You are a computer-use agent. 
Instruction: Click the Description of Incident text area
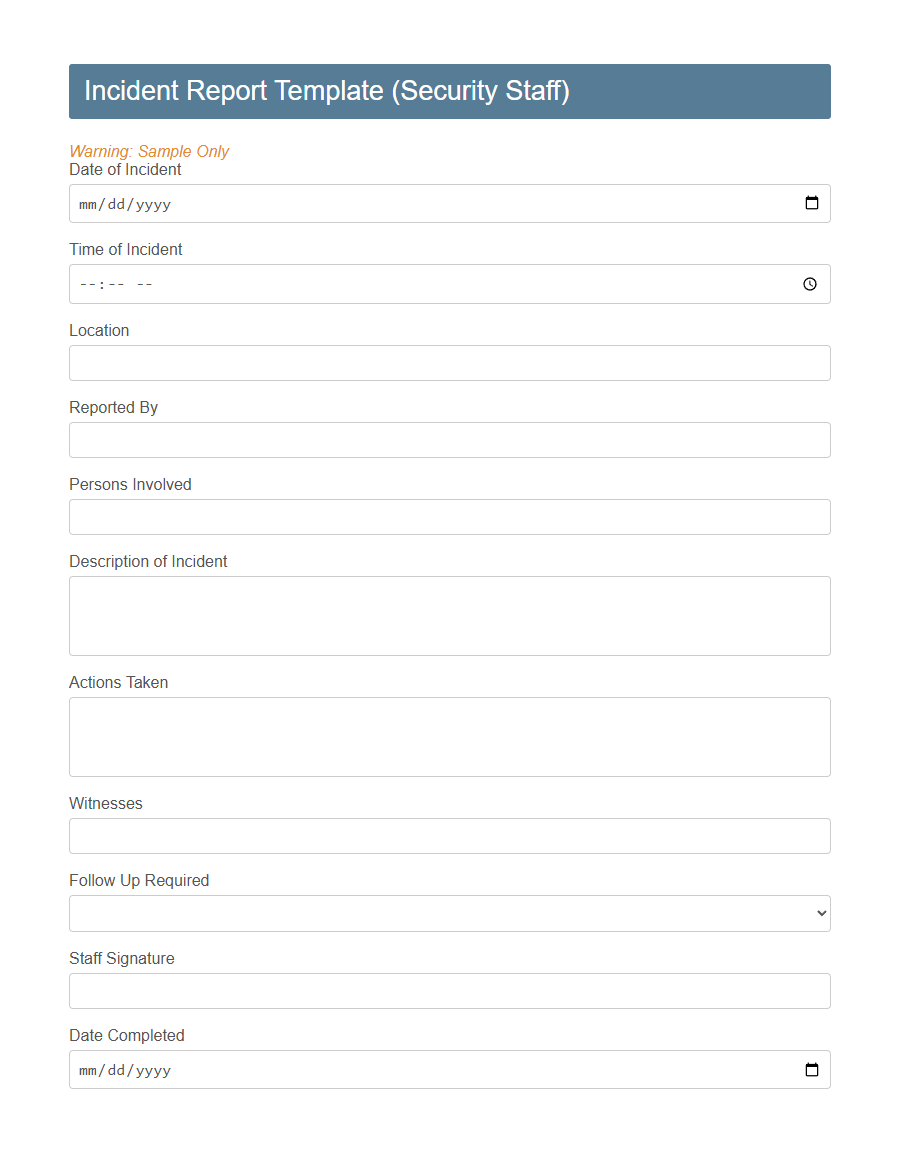(449, 615)
